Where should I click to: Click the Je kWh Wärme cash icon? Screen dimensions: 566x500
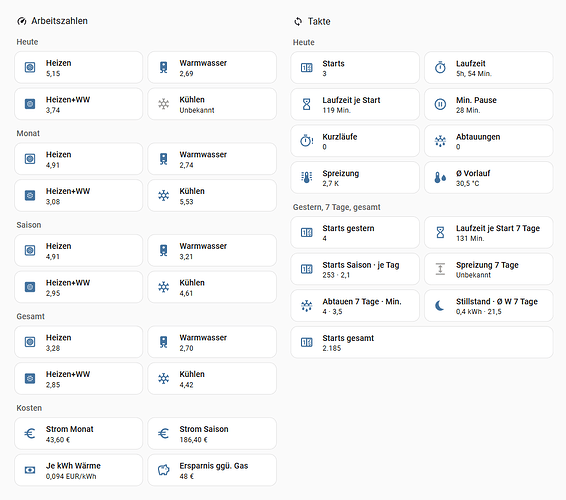pos(30,470)
